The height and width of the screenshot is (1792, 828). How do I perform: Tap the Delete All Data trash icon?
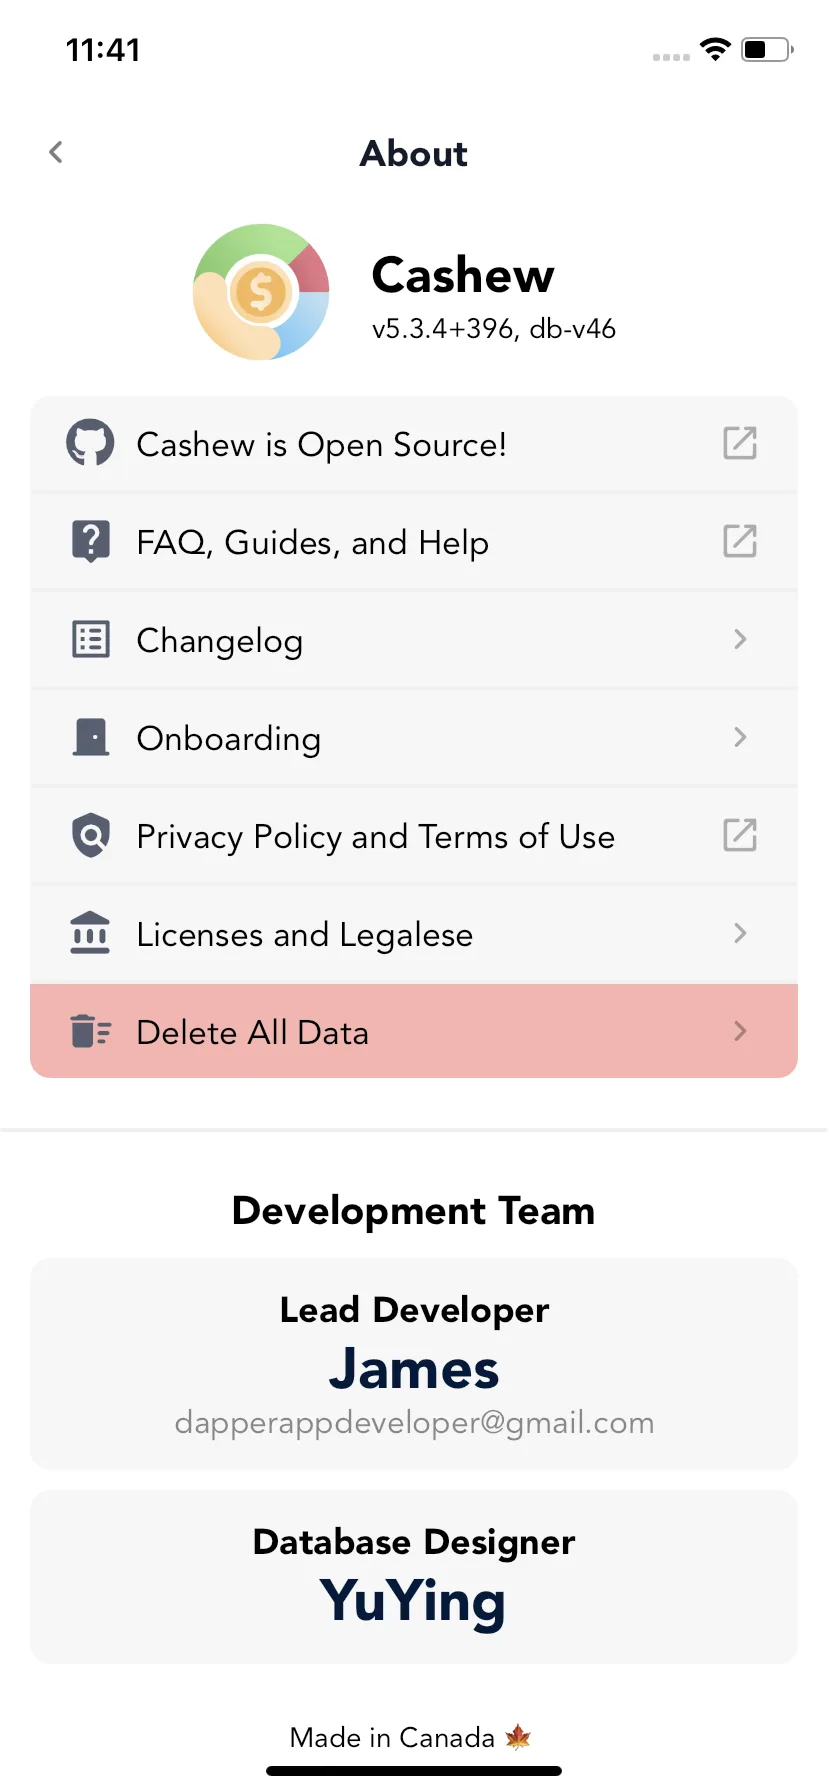click(91, 1031)
